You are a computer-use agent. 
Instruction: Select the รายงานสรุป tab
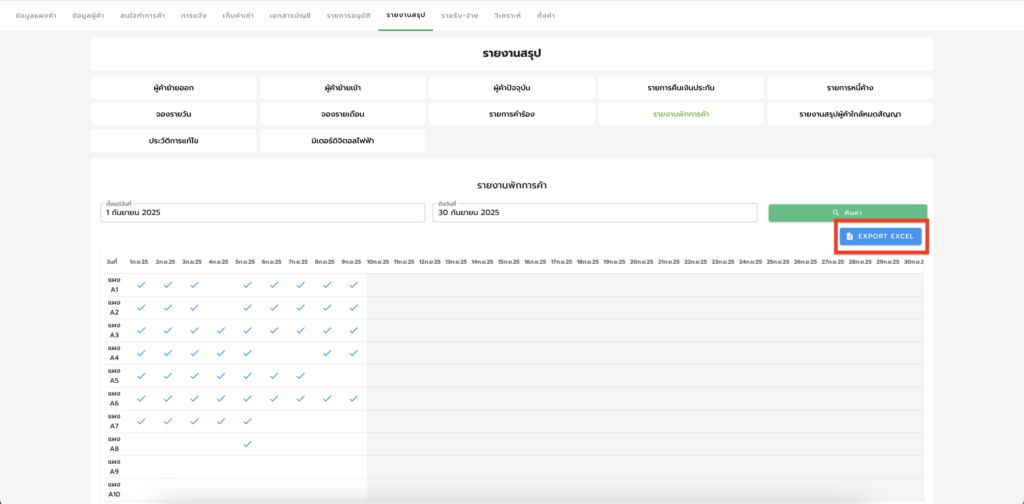point(406,14)
